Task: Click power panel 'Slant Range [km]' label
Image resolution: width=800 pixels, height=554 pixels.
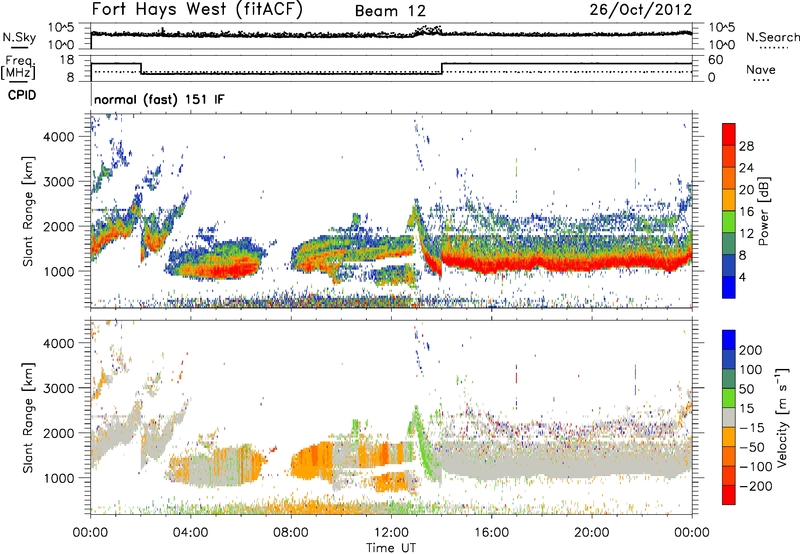Action: (28, 211)
